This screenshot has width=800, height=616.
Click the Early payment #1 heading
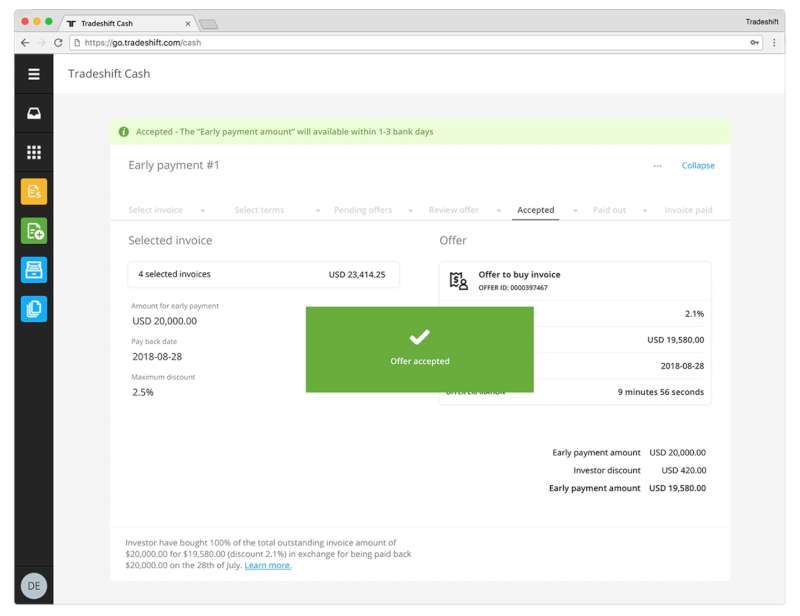pos(173,165)
